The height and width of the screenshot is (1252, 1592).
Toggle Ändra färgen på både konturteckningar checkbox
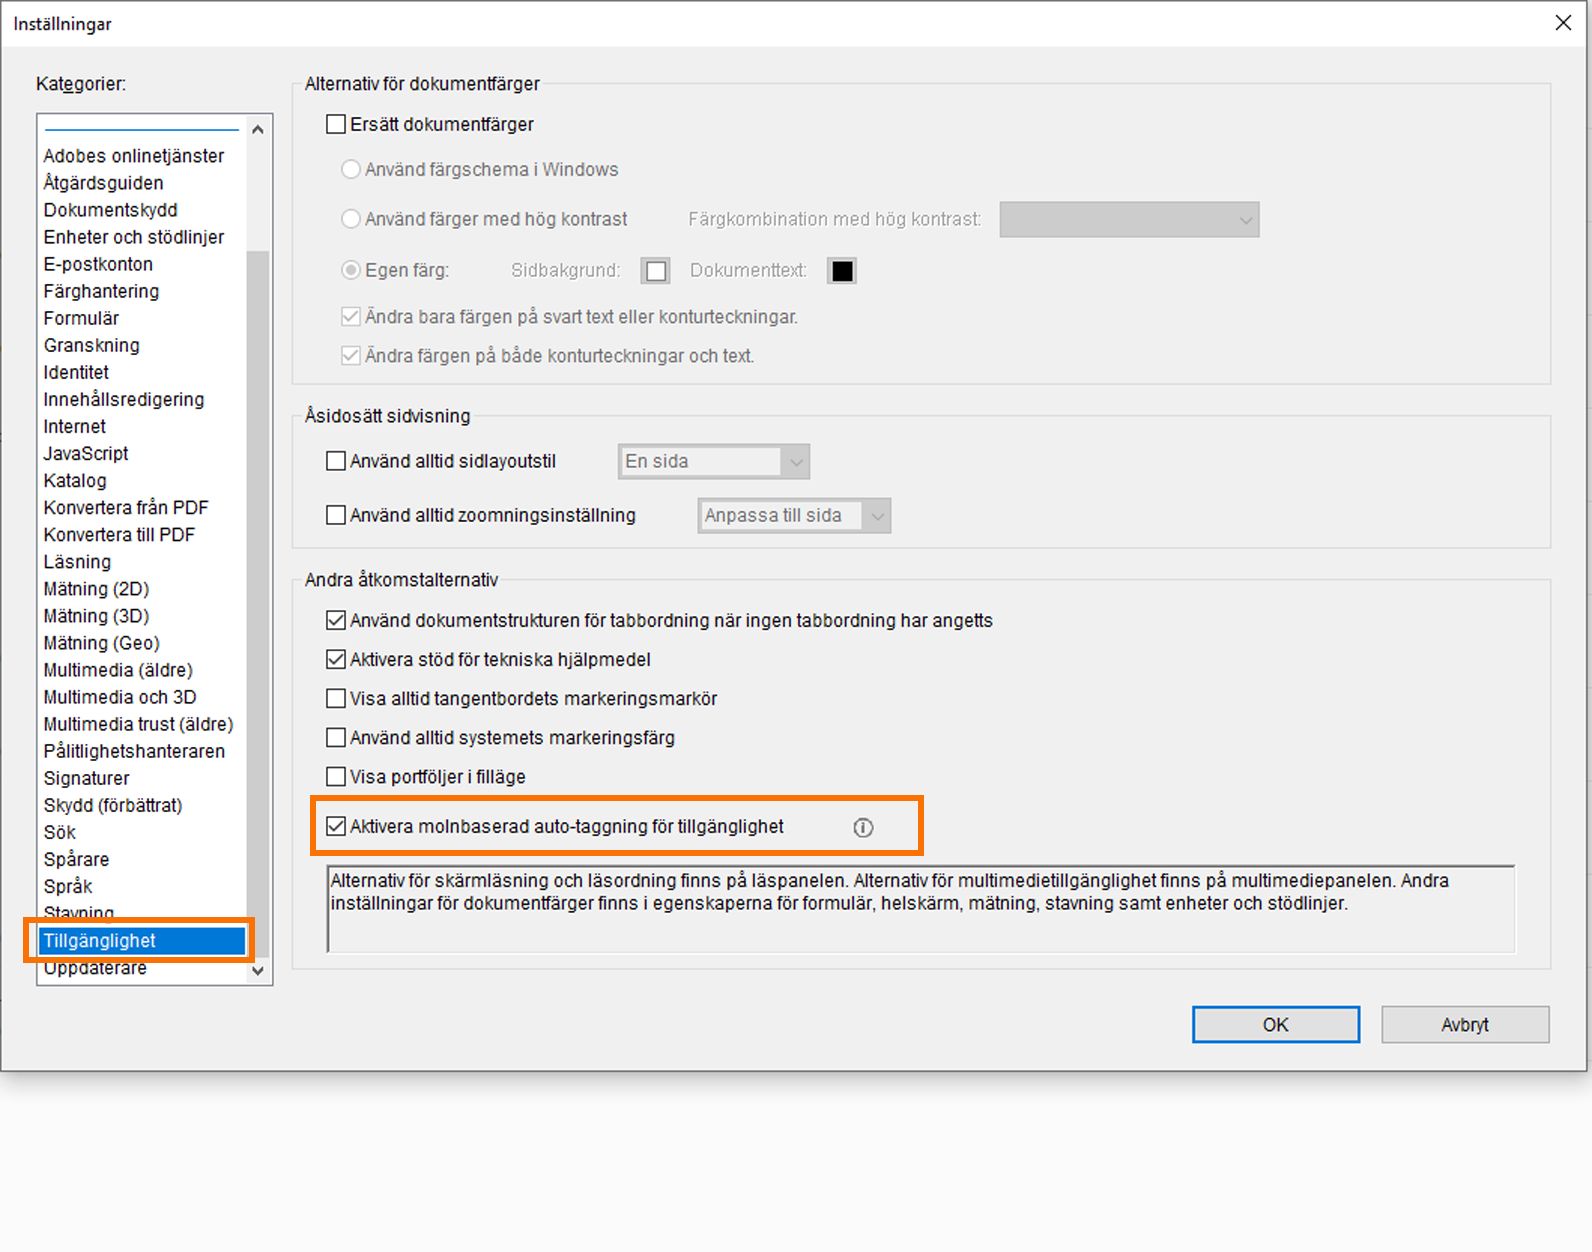coord(351,356)
